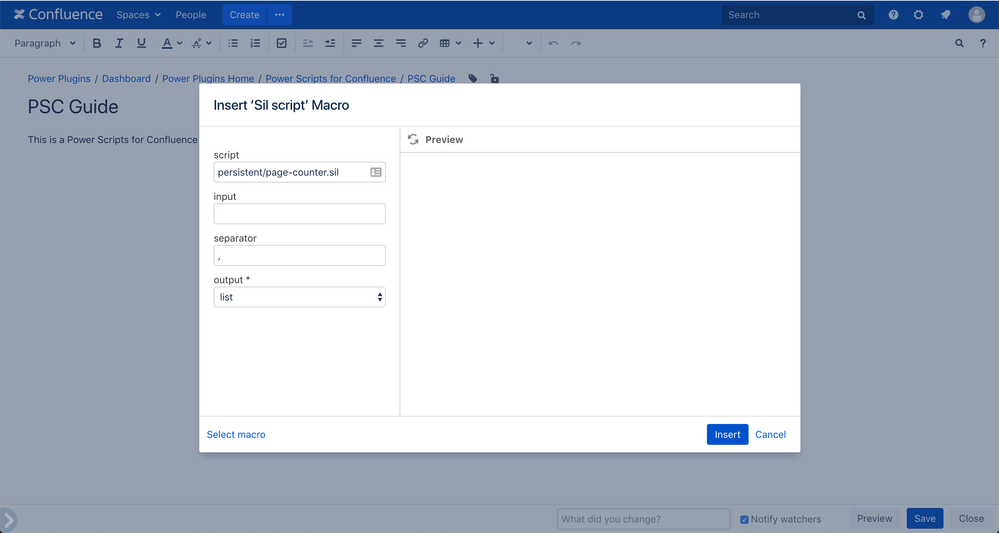Toggle italic formatting in editor toolbar
The image size is (999, 533).
coord(119,43)
